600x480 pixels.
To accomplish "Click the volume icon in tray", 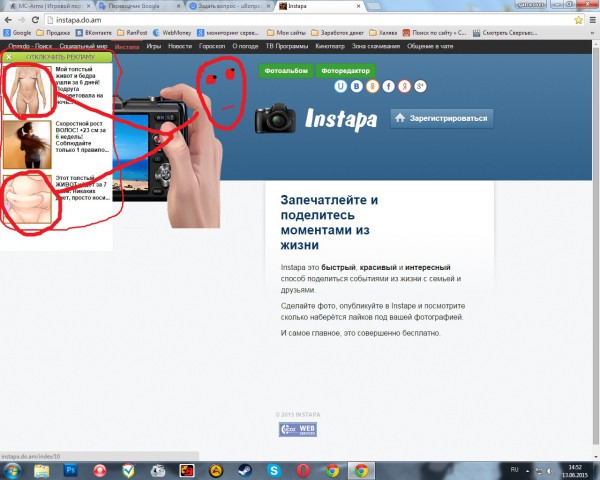I will point(550,471).
